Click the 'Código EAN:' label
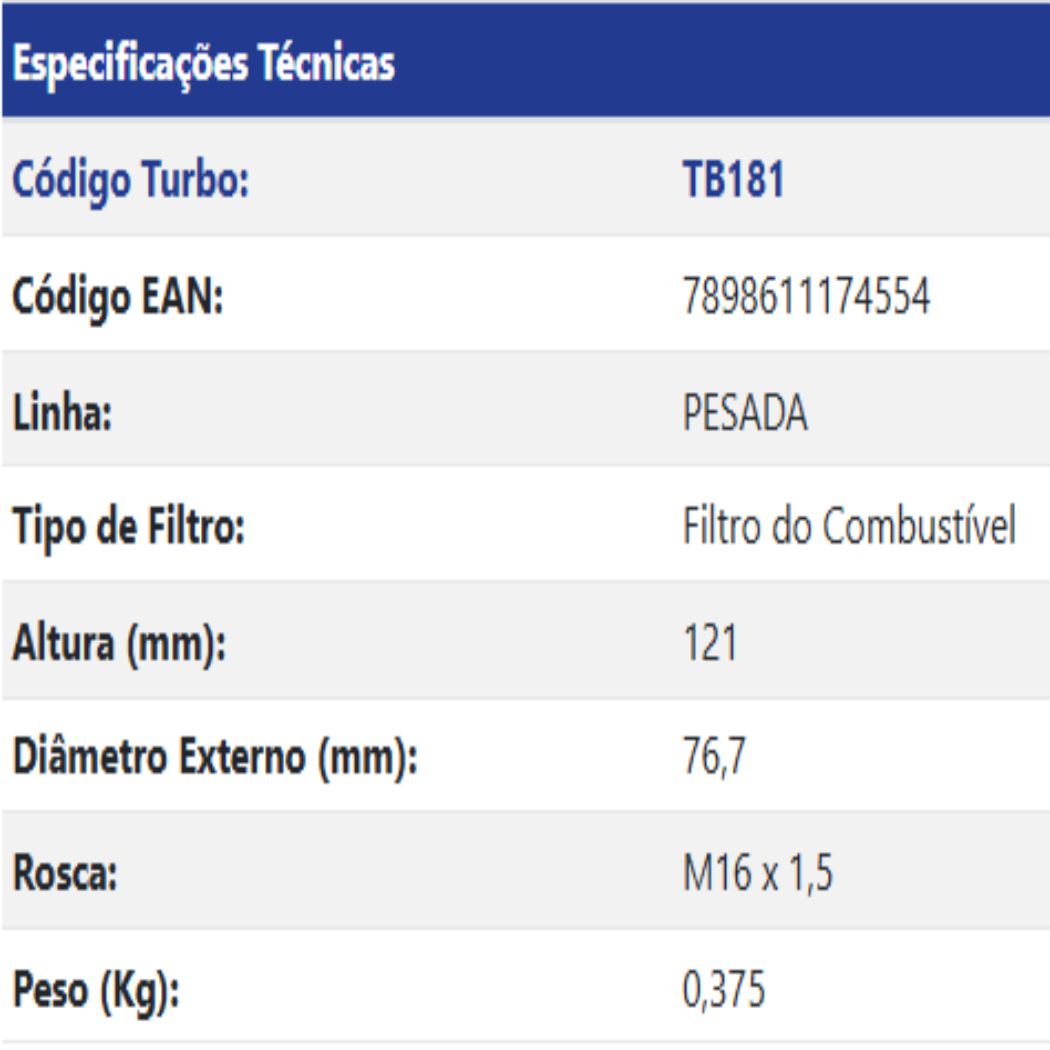The image size is (1050, 1050). 116,297
